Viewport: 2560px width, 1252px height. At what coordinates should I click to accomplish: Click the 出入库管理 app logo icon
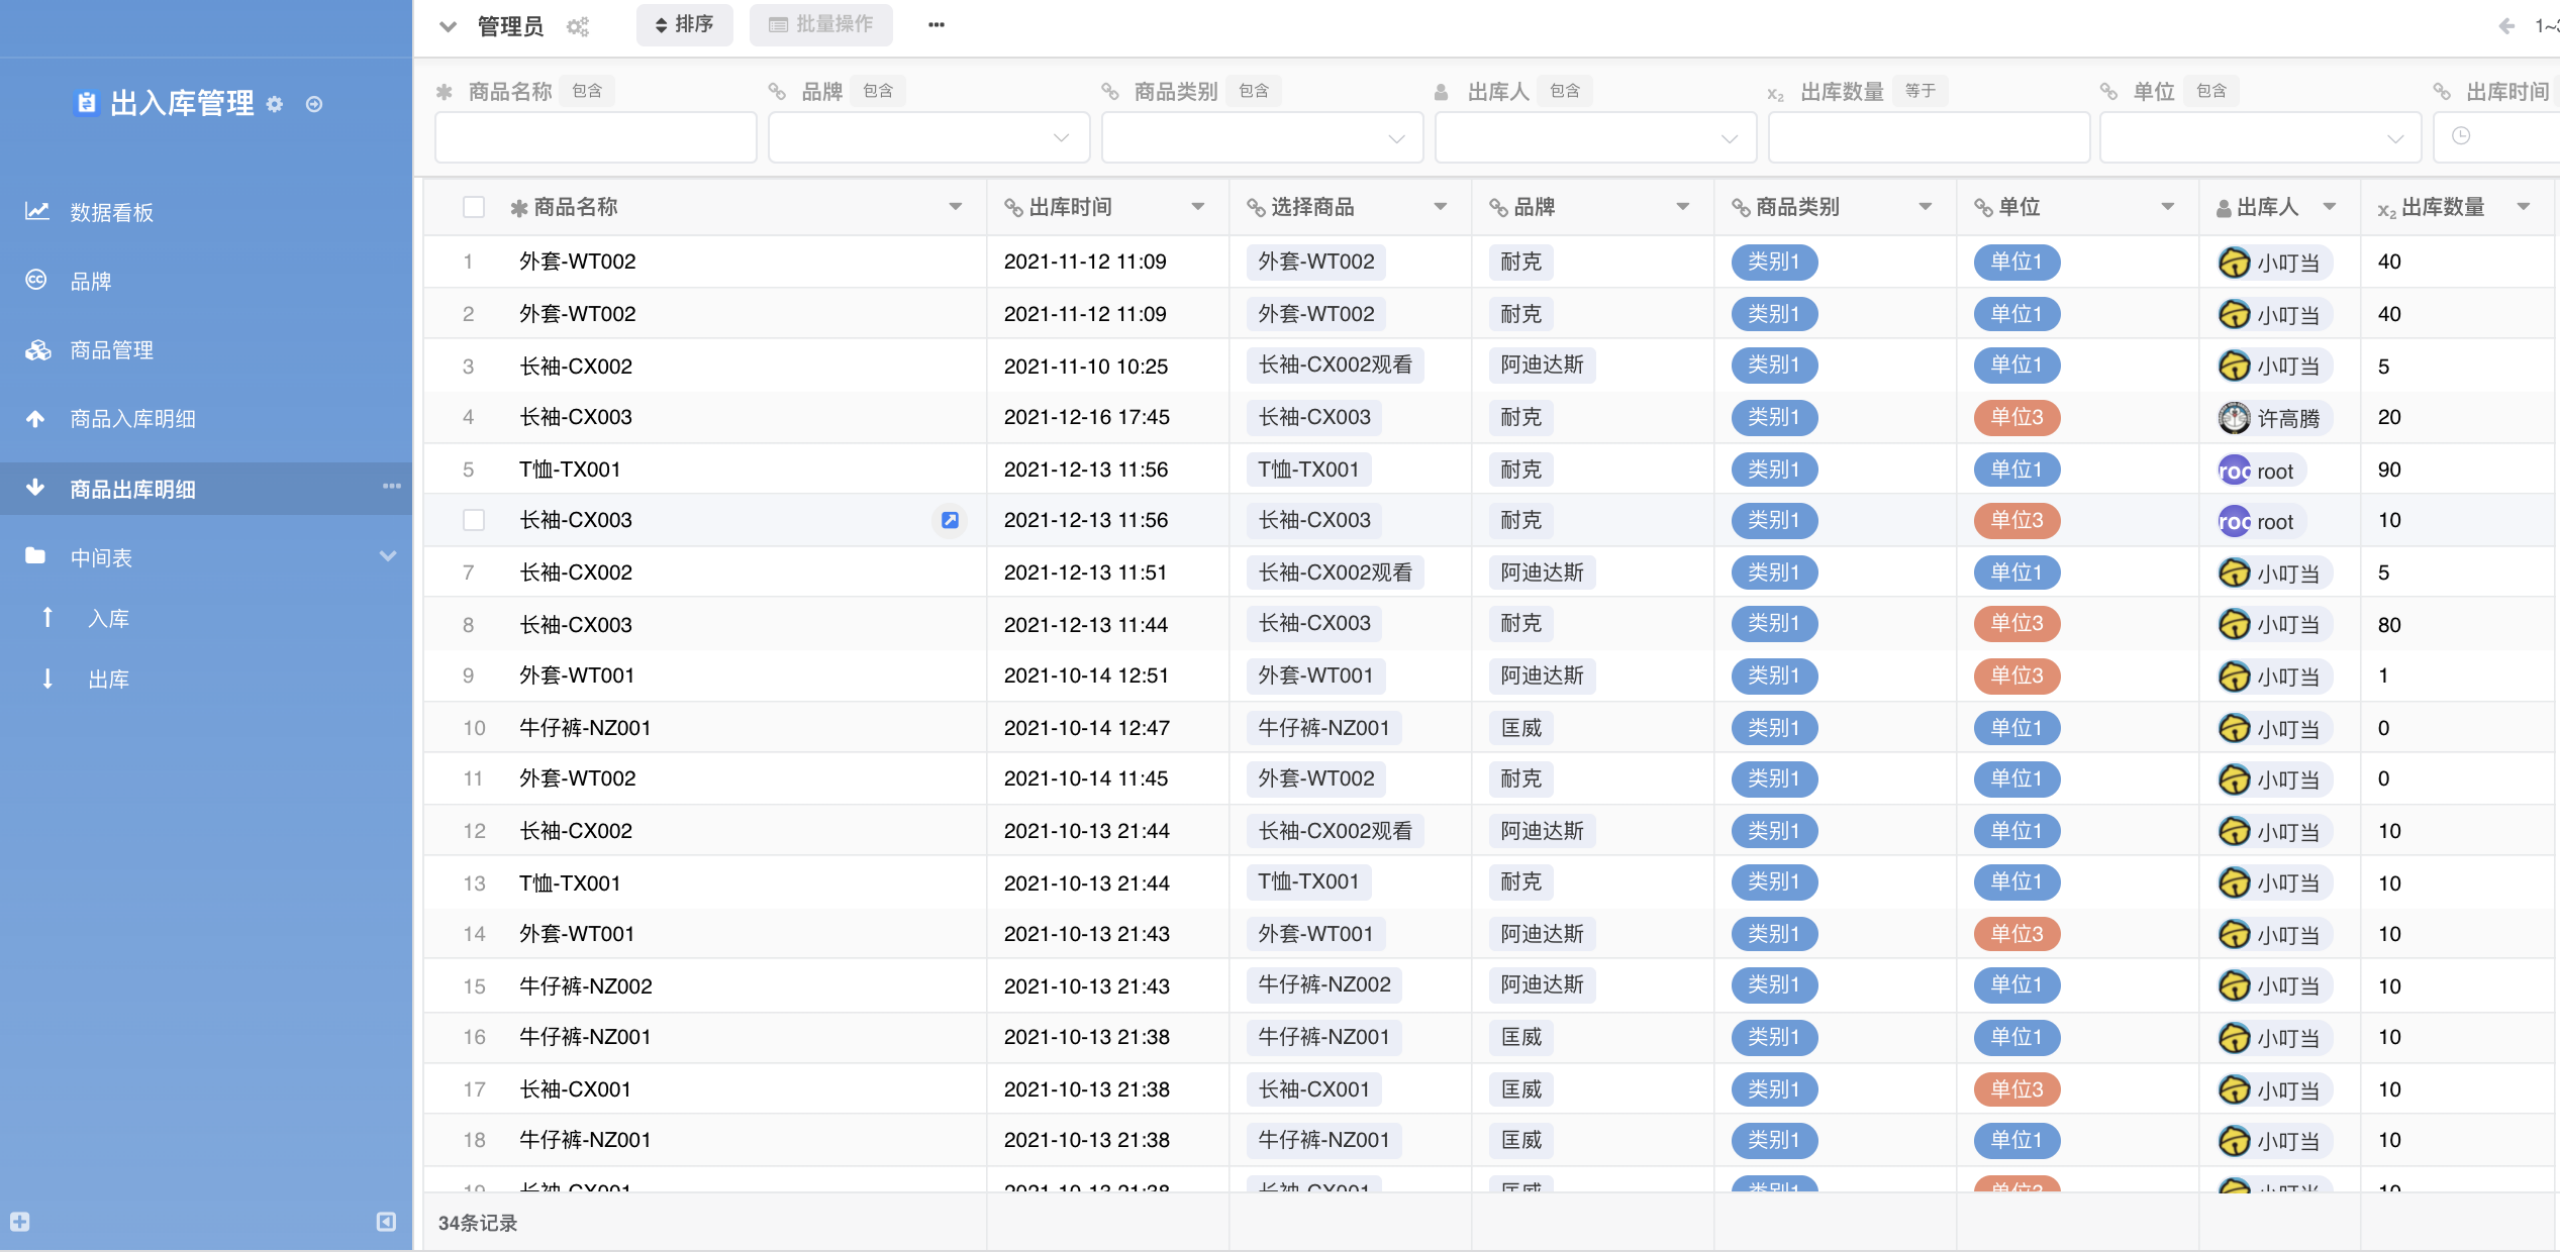click(x=86, y=103)
